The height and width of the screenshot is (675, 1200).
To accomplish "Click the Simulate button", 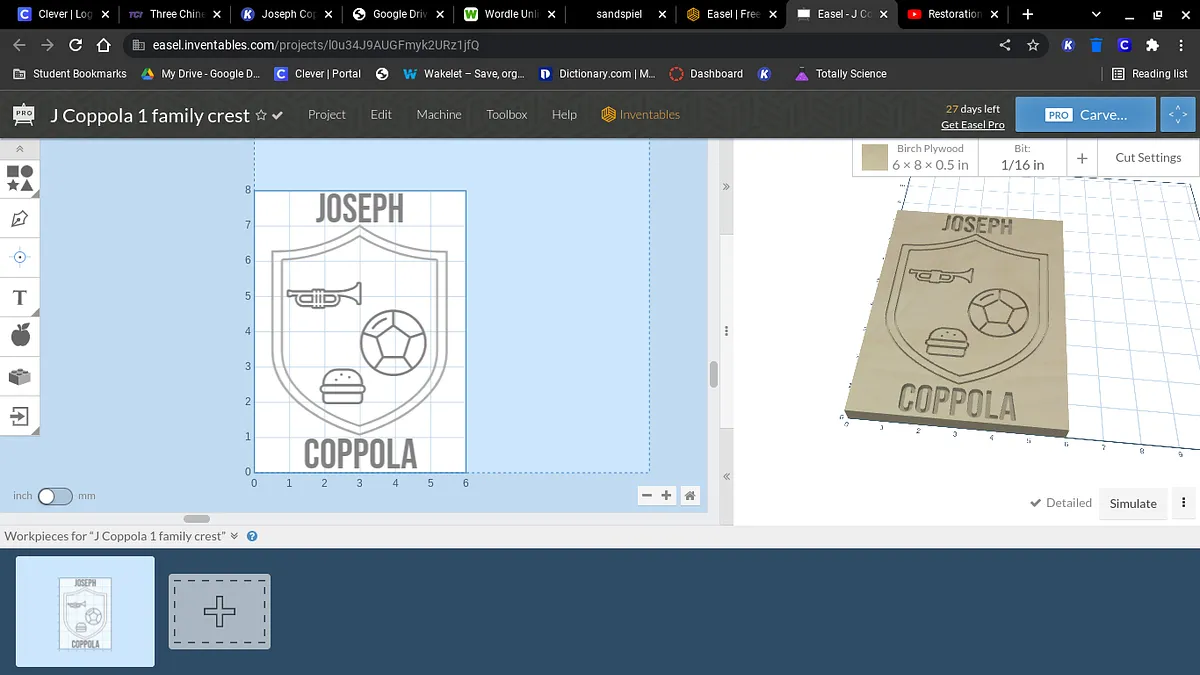I will pyautogui.click(x=1133, y=503).
